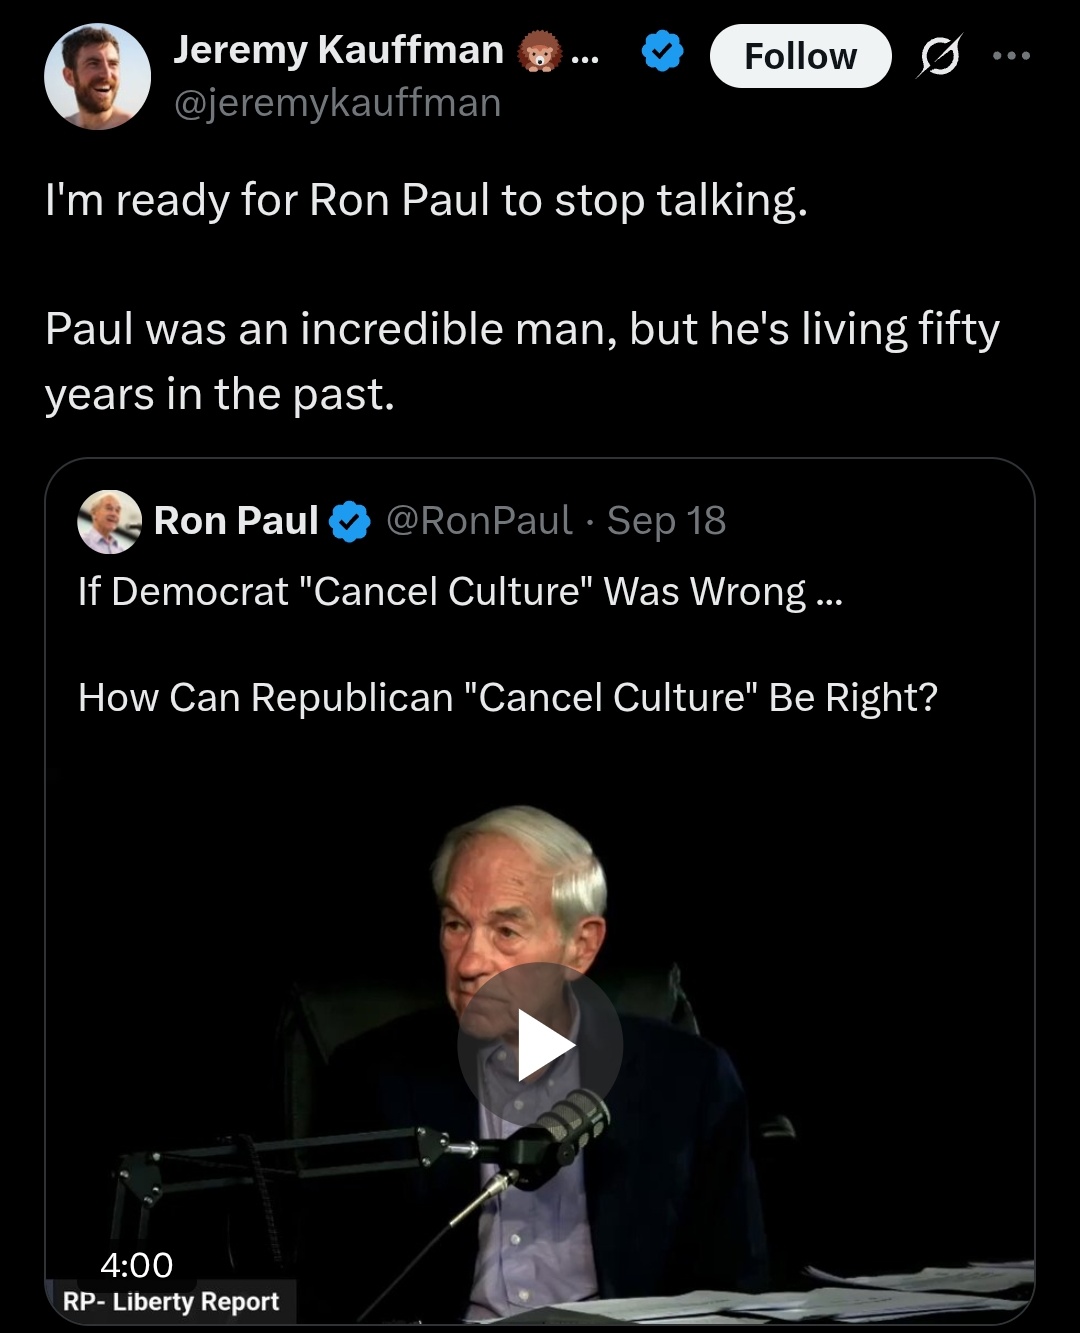Click Jeremy Kauffman's blue verified badge
The width and height of the screenshot is (1080, 1333).
point(662,52)
